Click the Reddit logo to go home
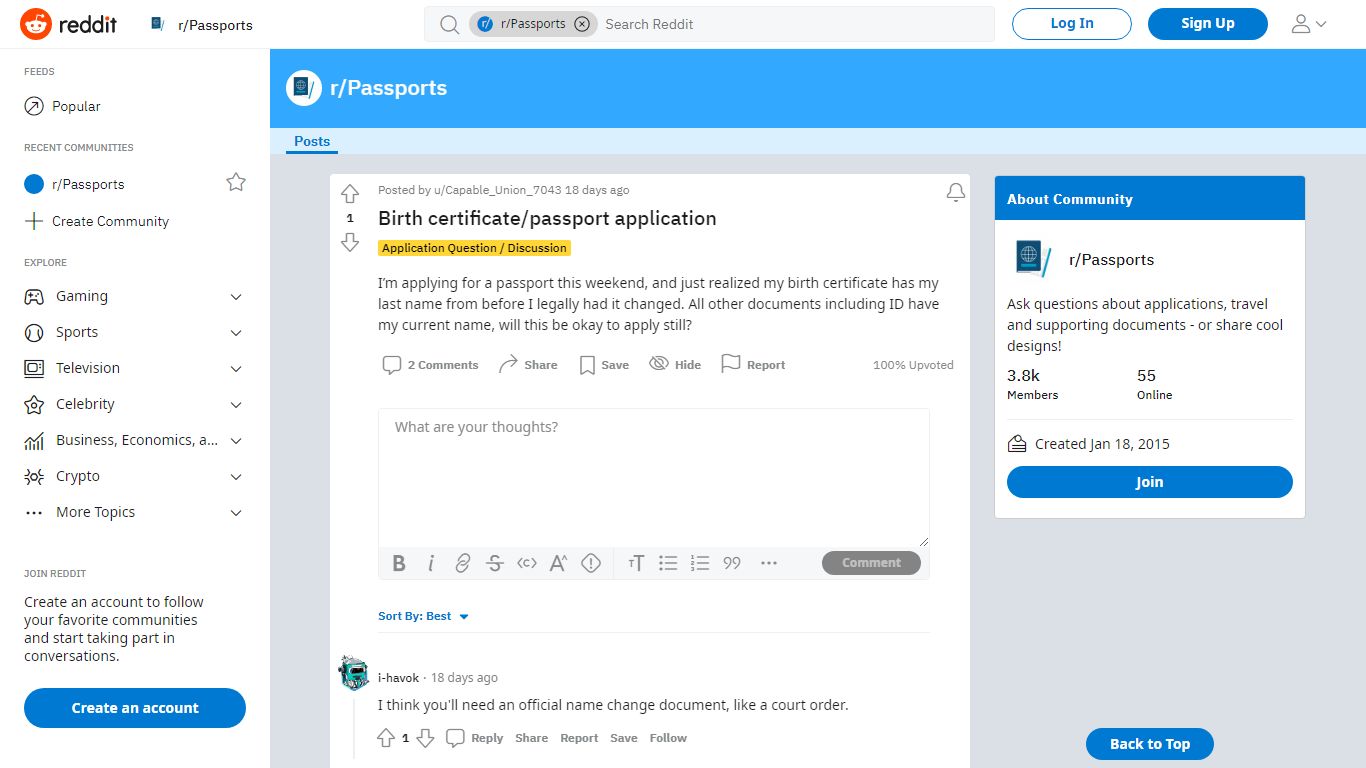This screenshot has height=768, width=1366. 69,24
